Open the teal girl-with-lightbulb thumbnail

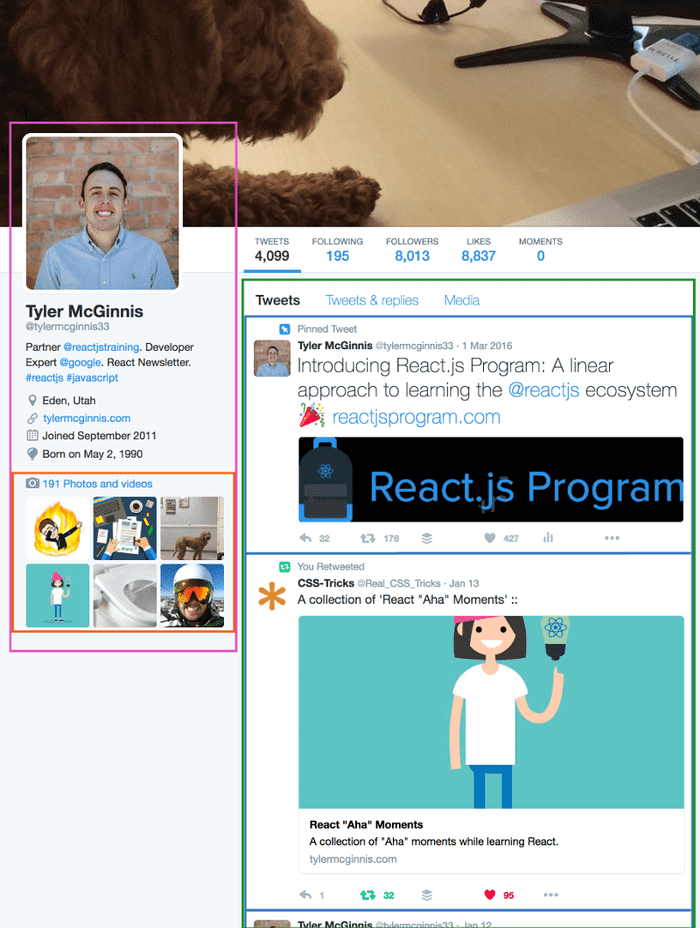[x=57, y=595]
